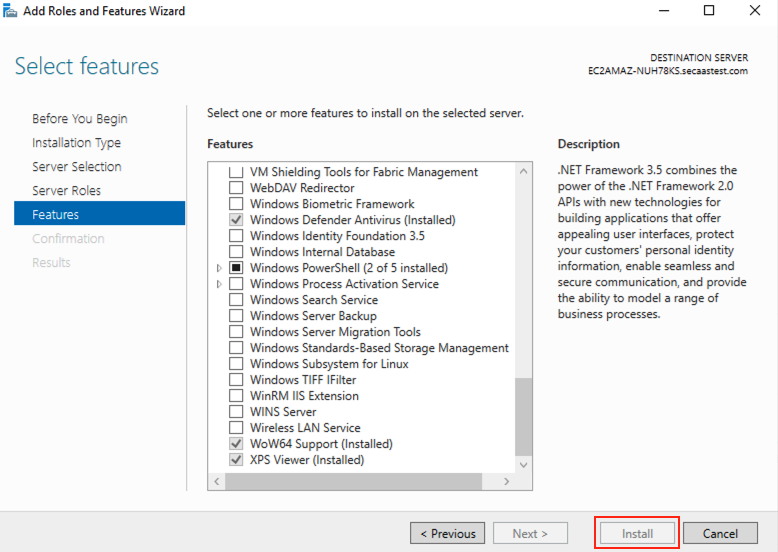Click the horizontal scroll left arrow

(217, 481)
